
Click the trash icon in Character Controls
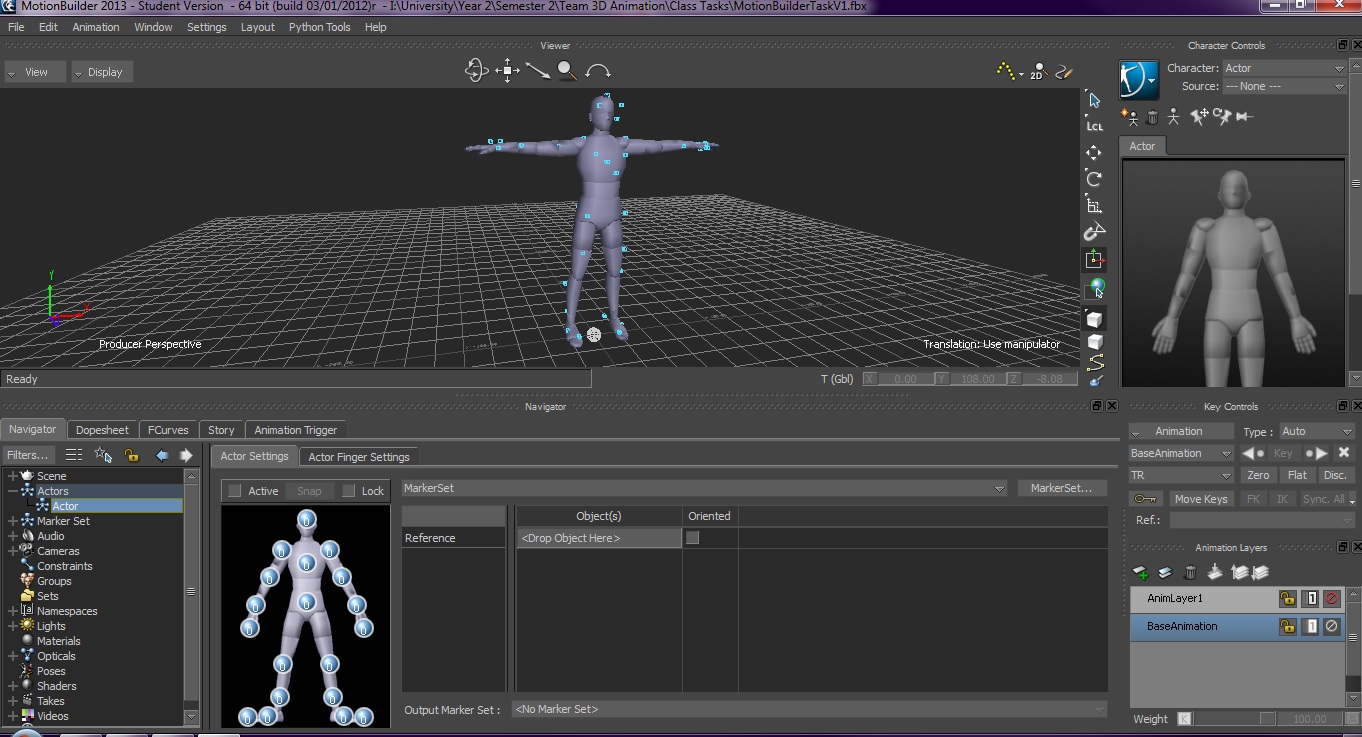(1152, 117)
